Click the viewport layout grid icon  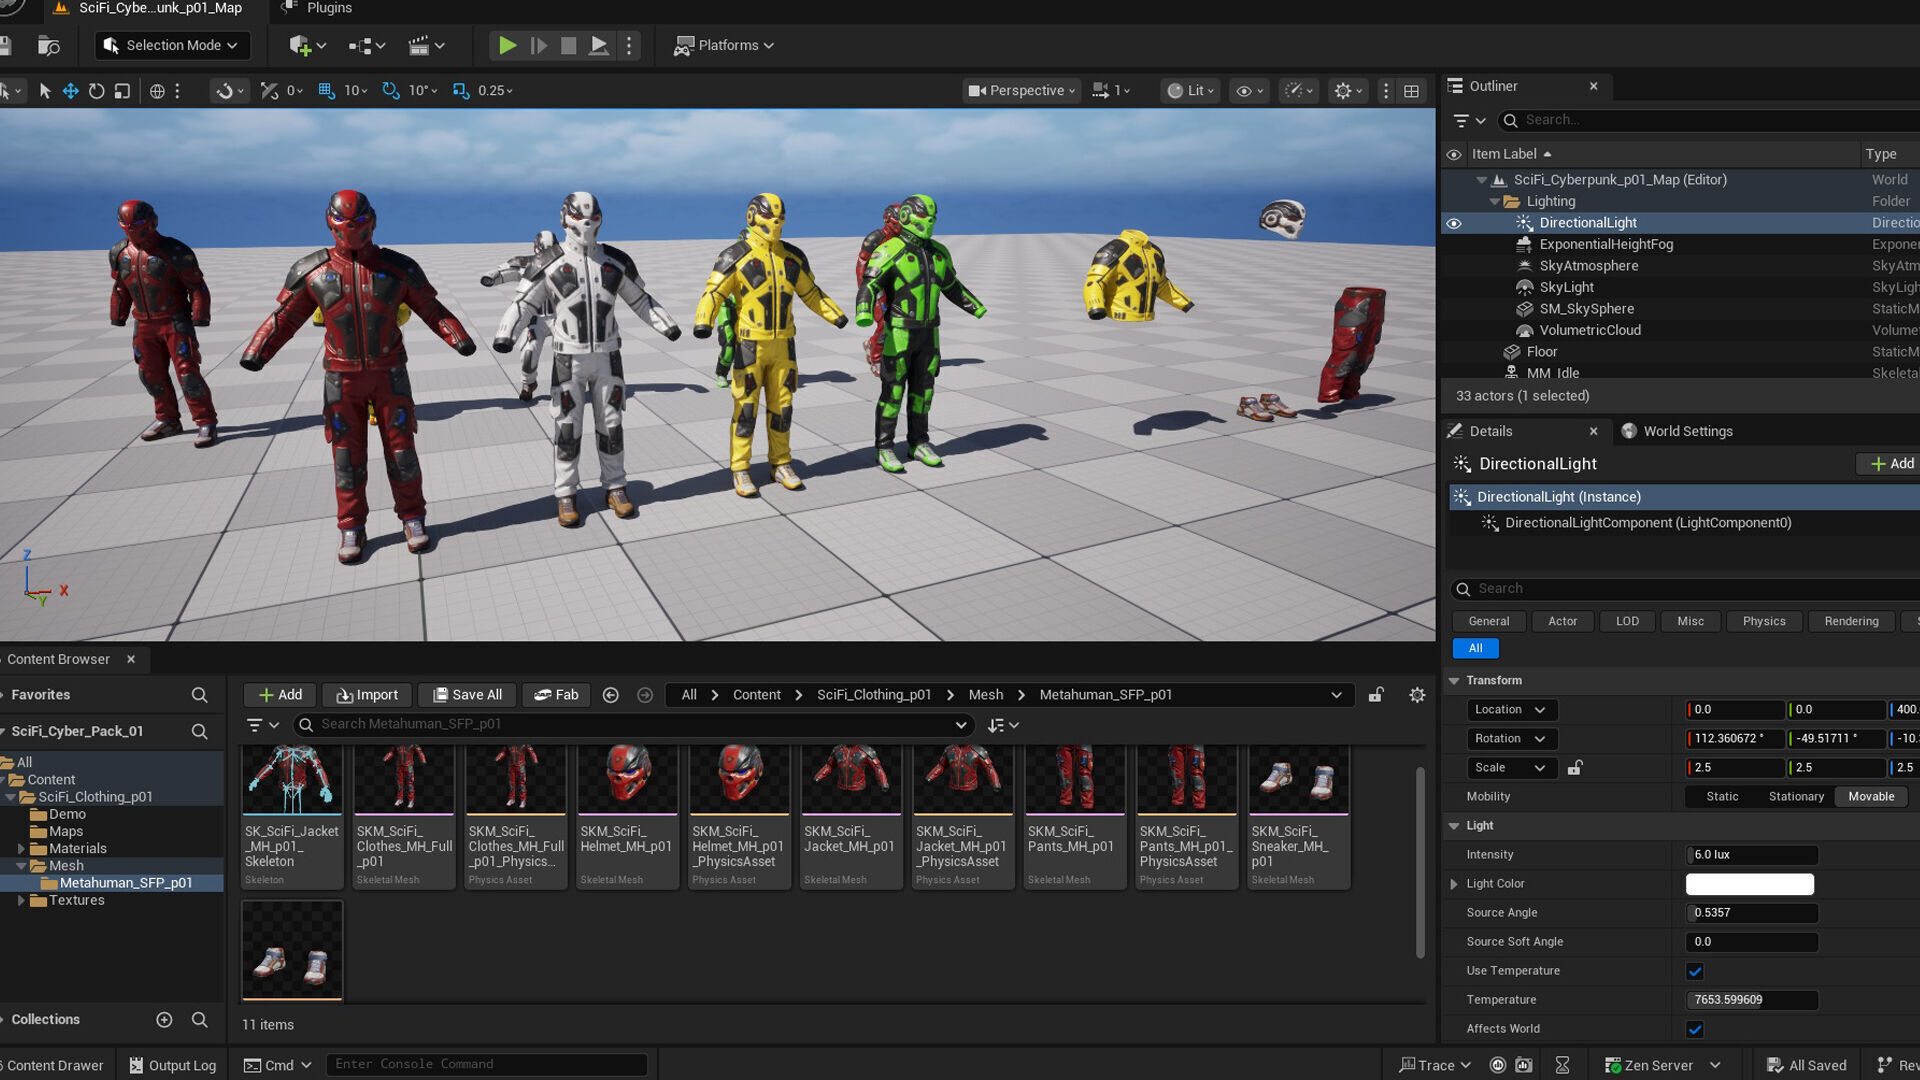tap(1411, 90)
